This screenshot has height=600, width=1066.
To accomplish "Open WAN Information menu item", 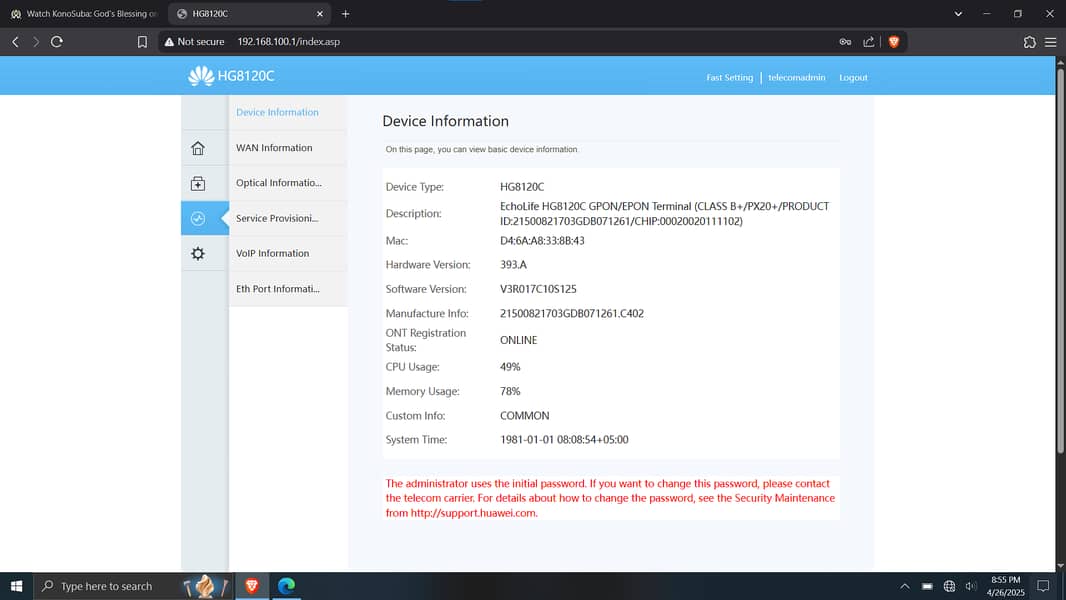I will click(x=274, y=147).
